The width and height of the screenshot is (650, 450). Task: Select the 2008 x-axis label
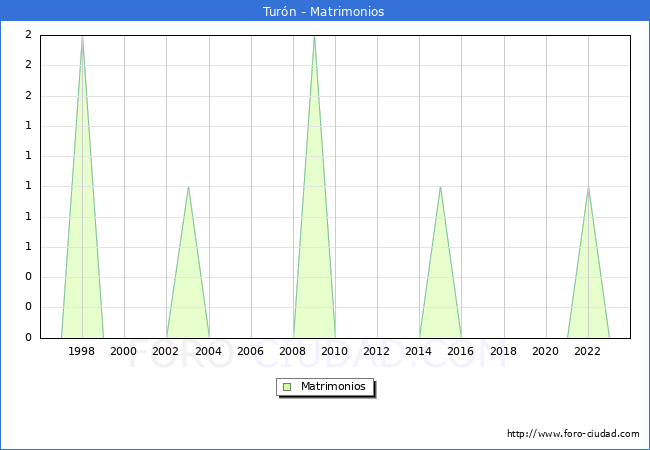point(293,351)
